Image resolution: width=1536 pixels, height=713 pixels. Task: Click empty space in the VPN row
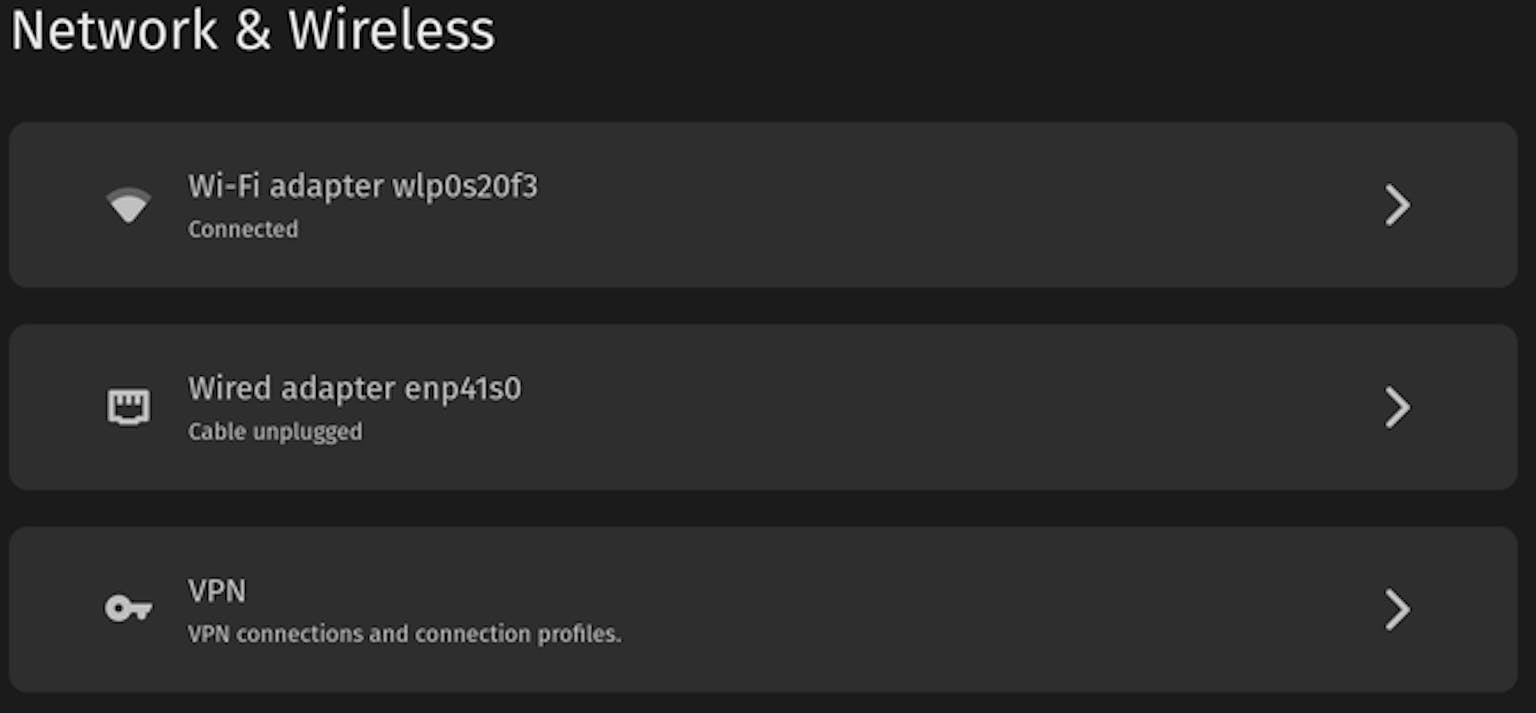[900, 609]
